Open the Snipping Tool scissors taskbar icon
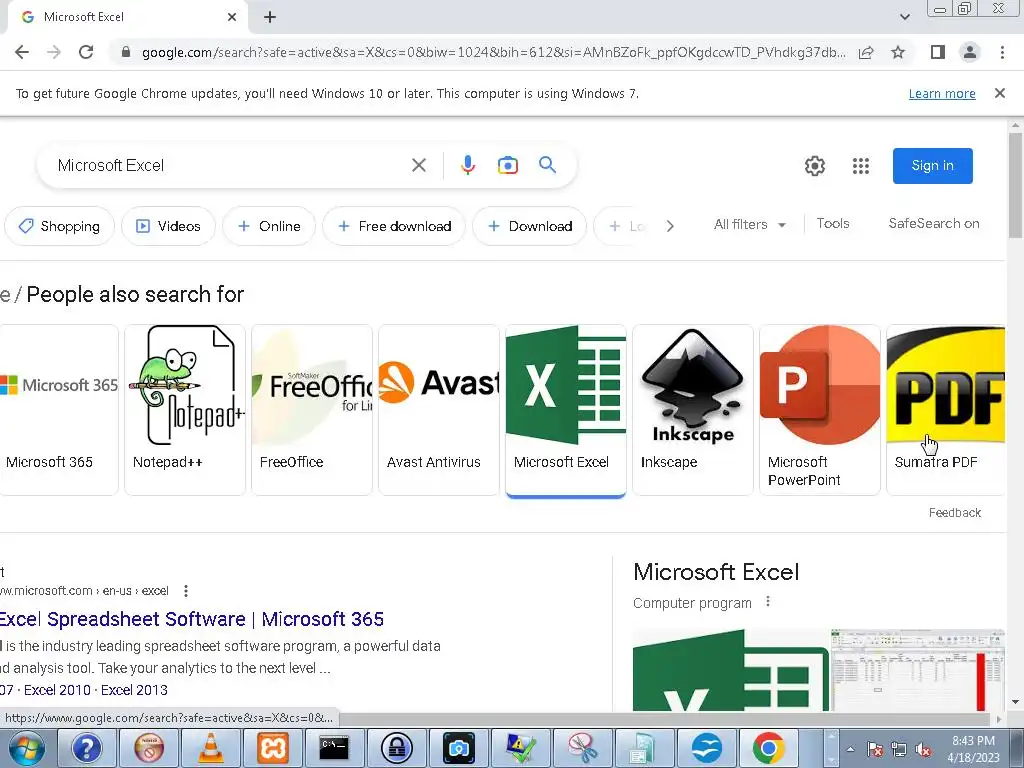The height and width of the screenshot is (768, 1024). coord(582,748)
